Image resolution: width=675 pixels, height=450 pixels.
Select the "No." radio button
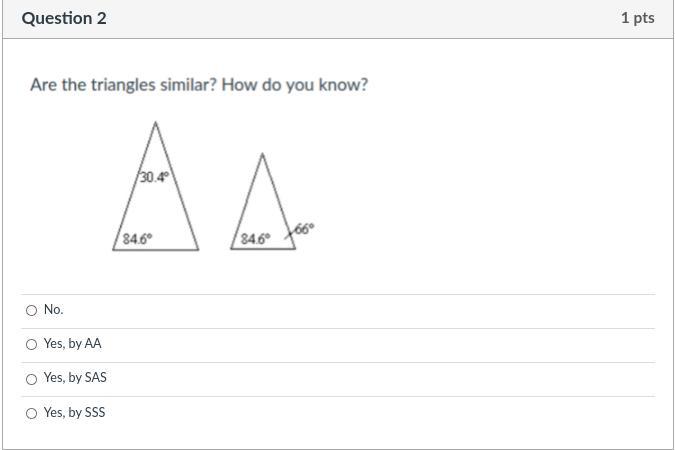click(32, 310)
